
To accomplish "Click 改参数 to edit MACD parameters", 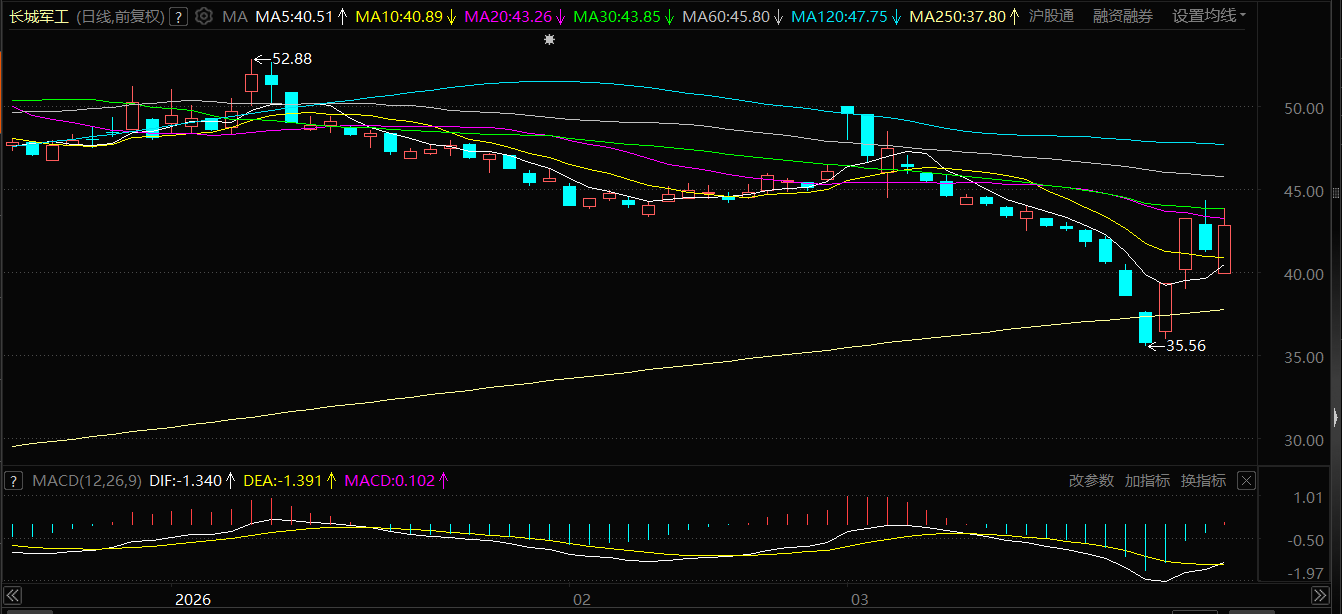I will [1091, 481].
